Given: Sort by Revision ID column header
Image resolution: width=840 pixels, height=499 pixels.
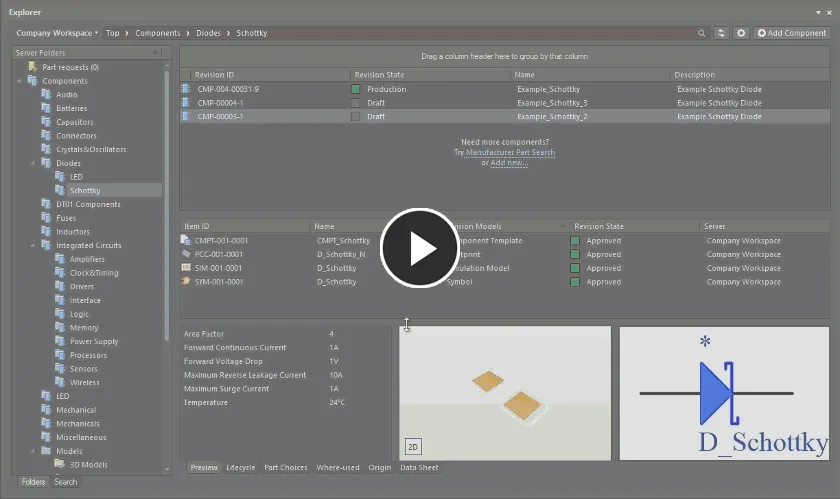Looking at the screenshot, I should coord(214,75).
